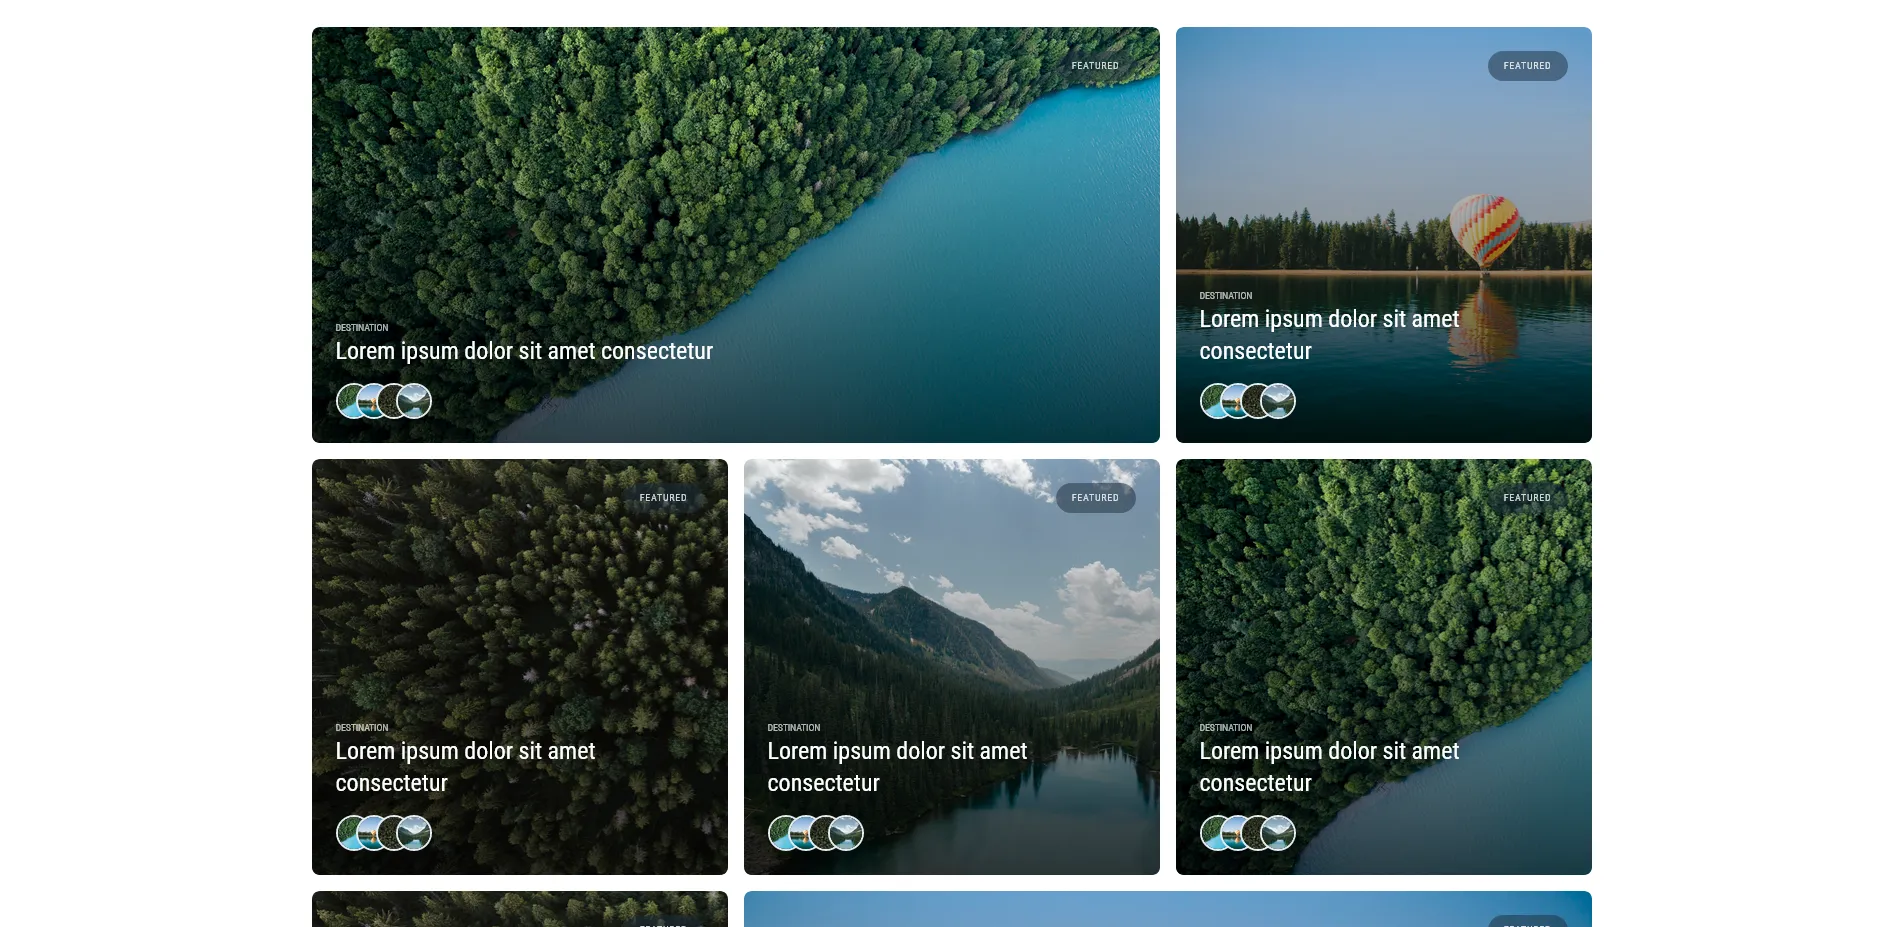Click the FEATURED badge on the forest lake card

1095,66
